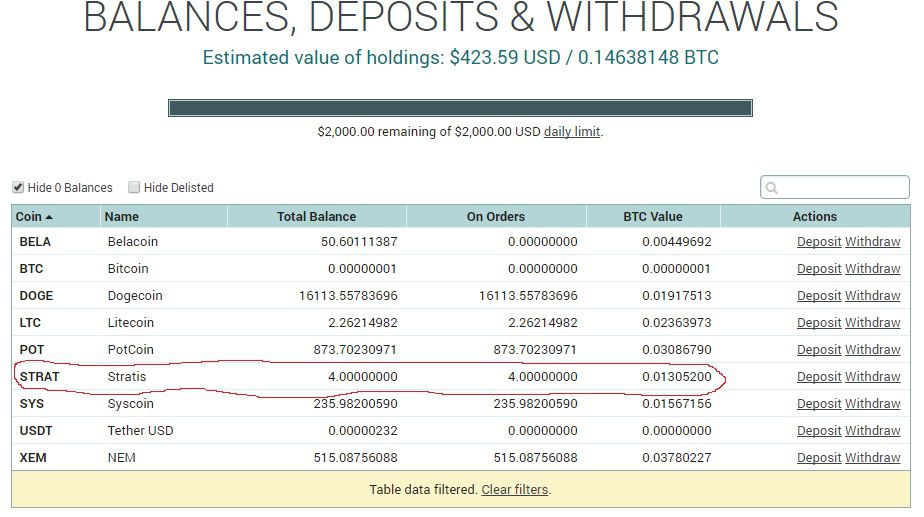Open the daily limit link
924x517 pixels.
coord(572,131)
